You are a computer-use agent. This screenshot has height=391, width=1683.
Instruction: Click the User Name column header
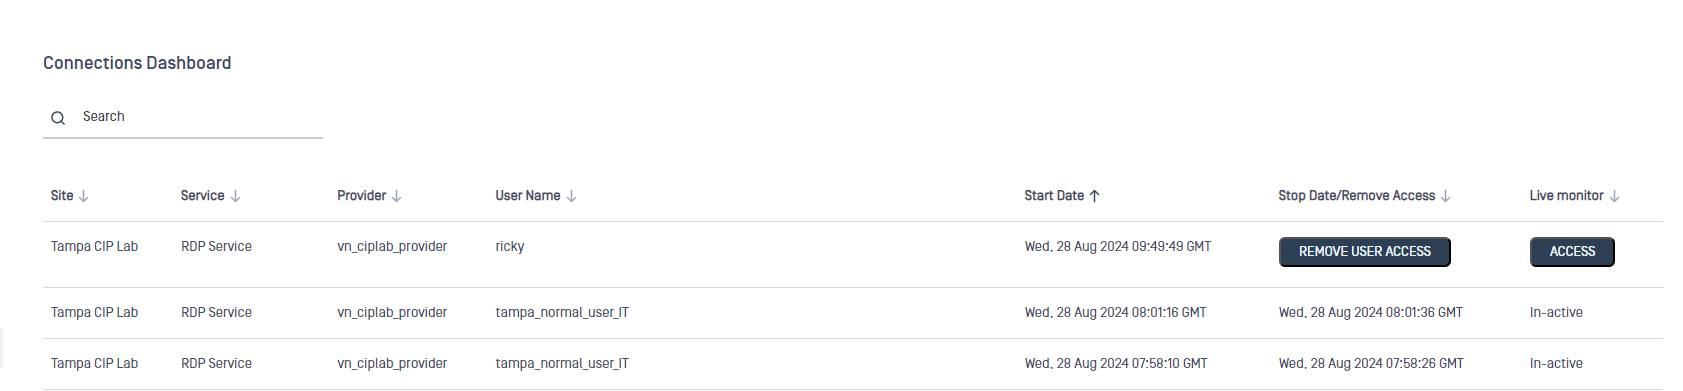click(528, 196)
